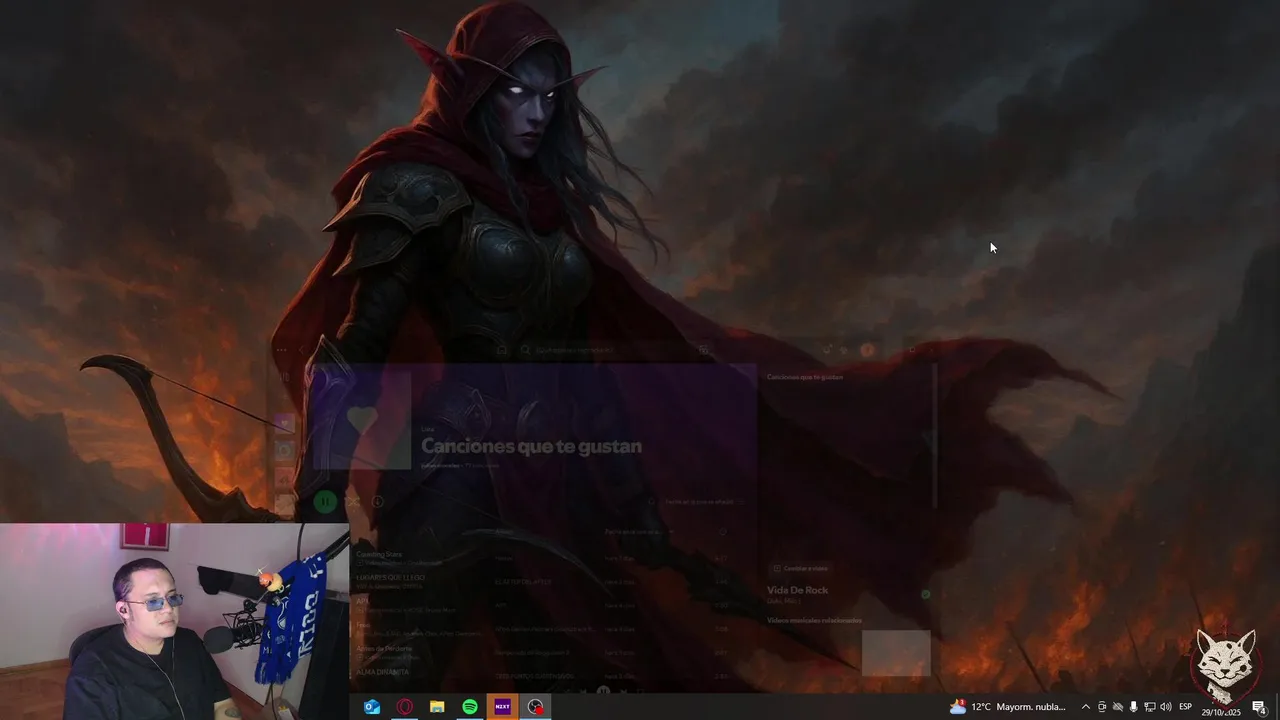The height and width of the screenshot is (720, 1280).
Task: Open the NZXT app taskbar icon
Action: (x=502, y=707)
